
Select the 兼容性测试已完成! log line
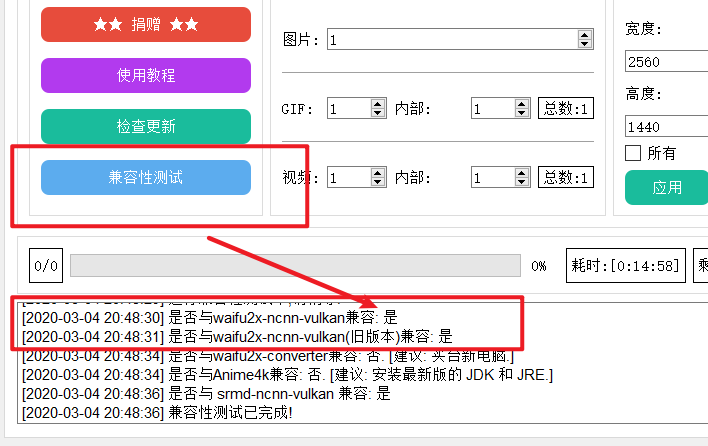click(x=157, y=413)
